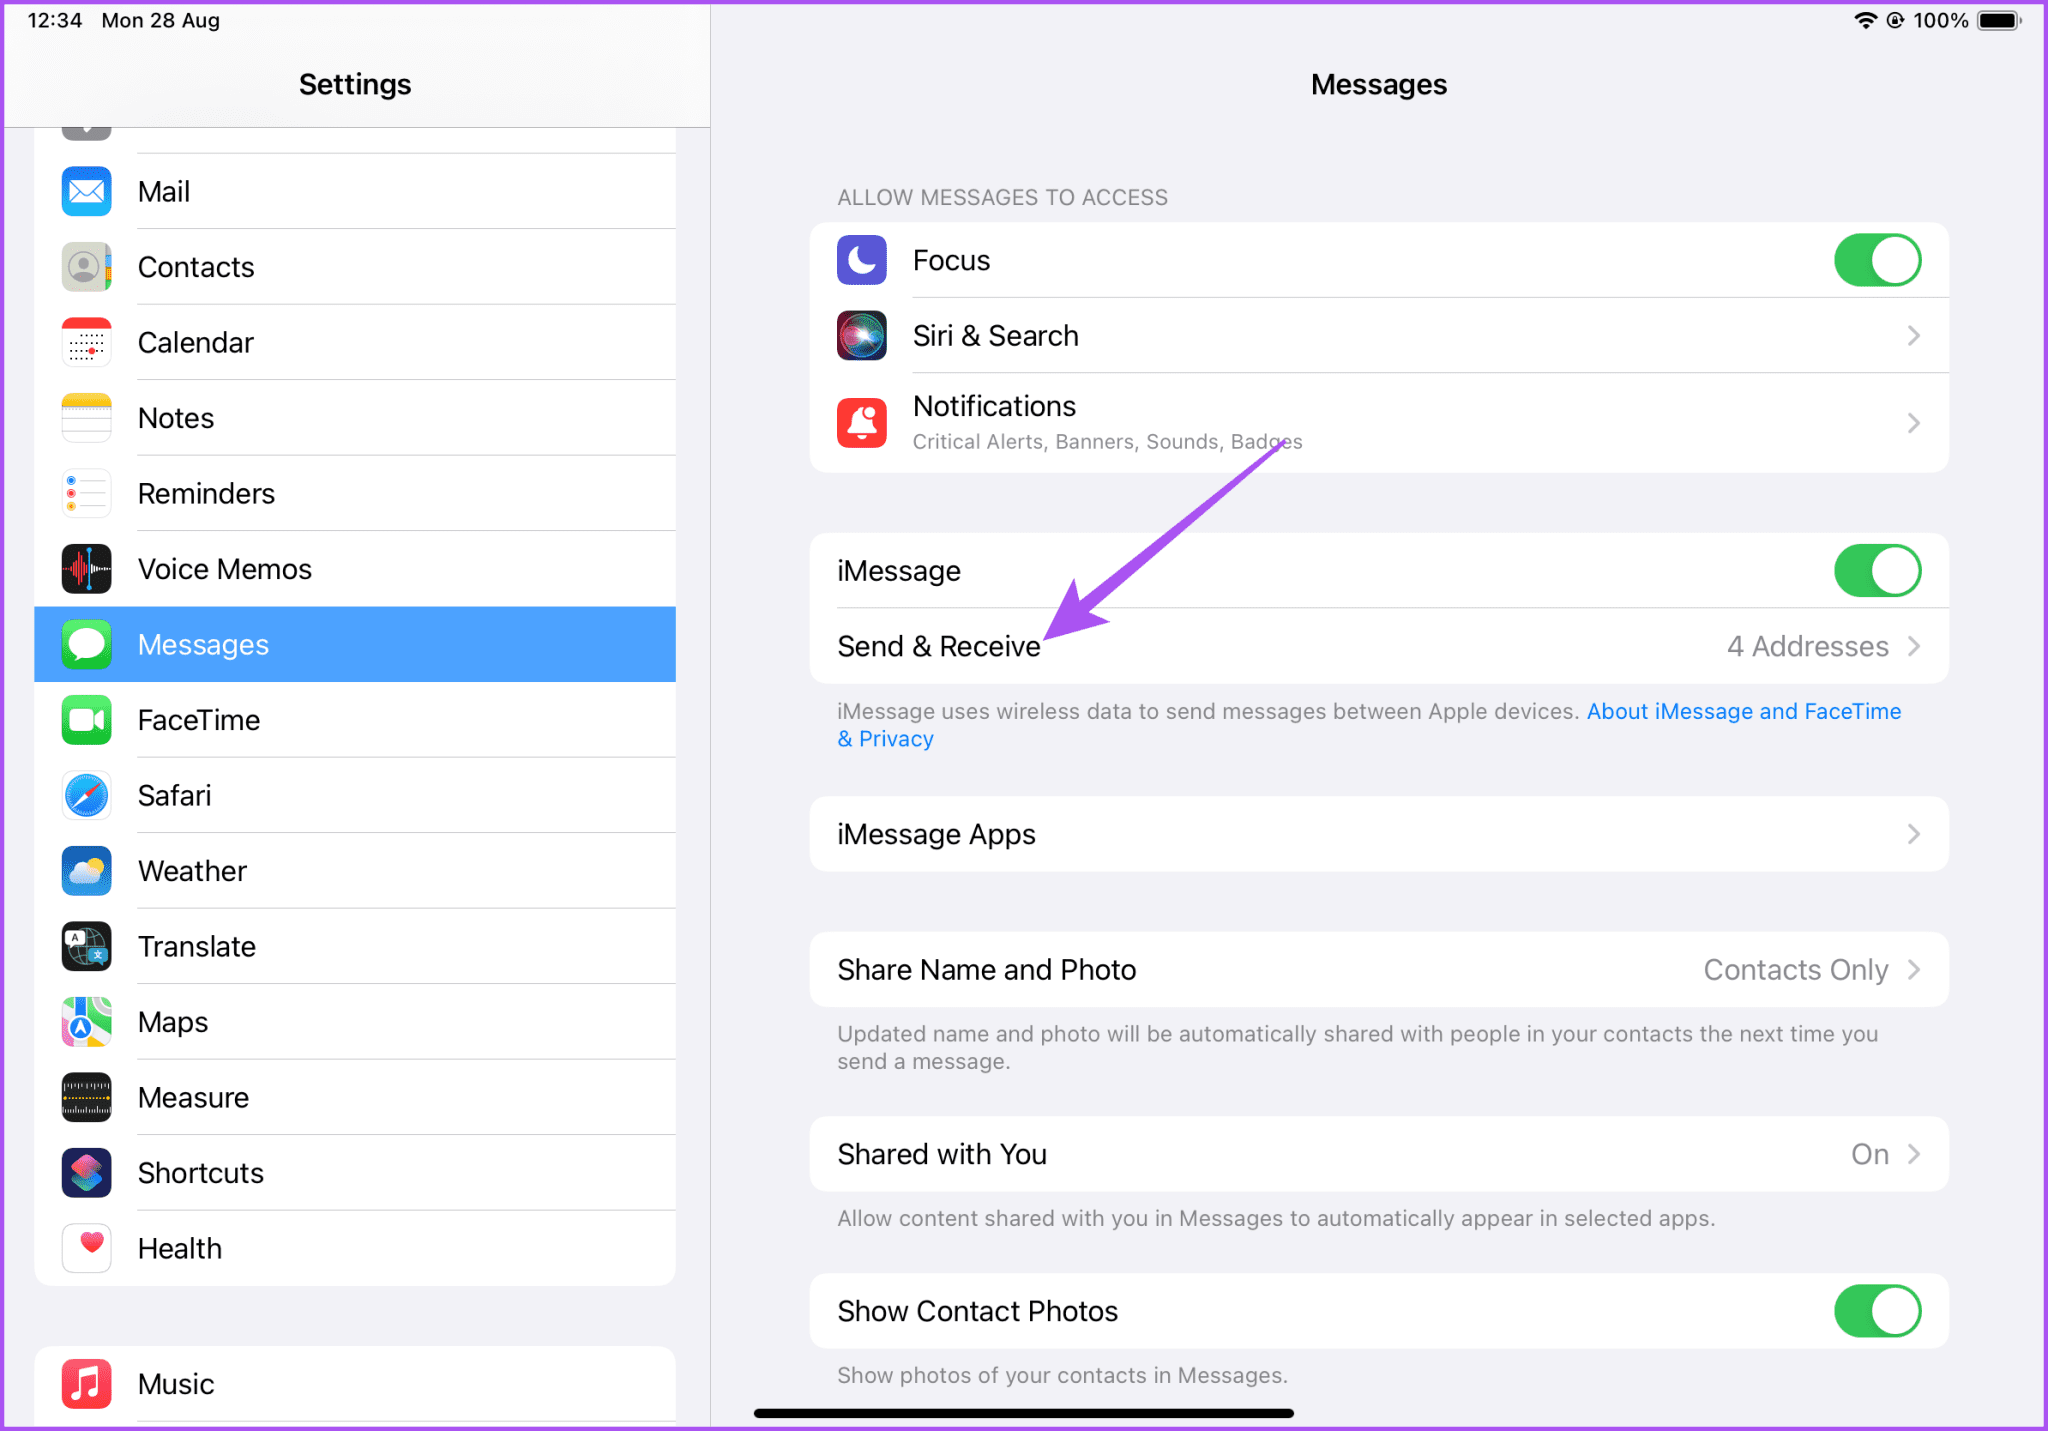This screenshot has height=1431, width=2048.
Task: Click the Notifications bell icon
Action: (861, 422)
